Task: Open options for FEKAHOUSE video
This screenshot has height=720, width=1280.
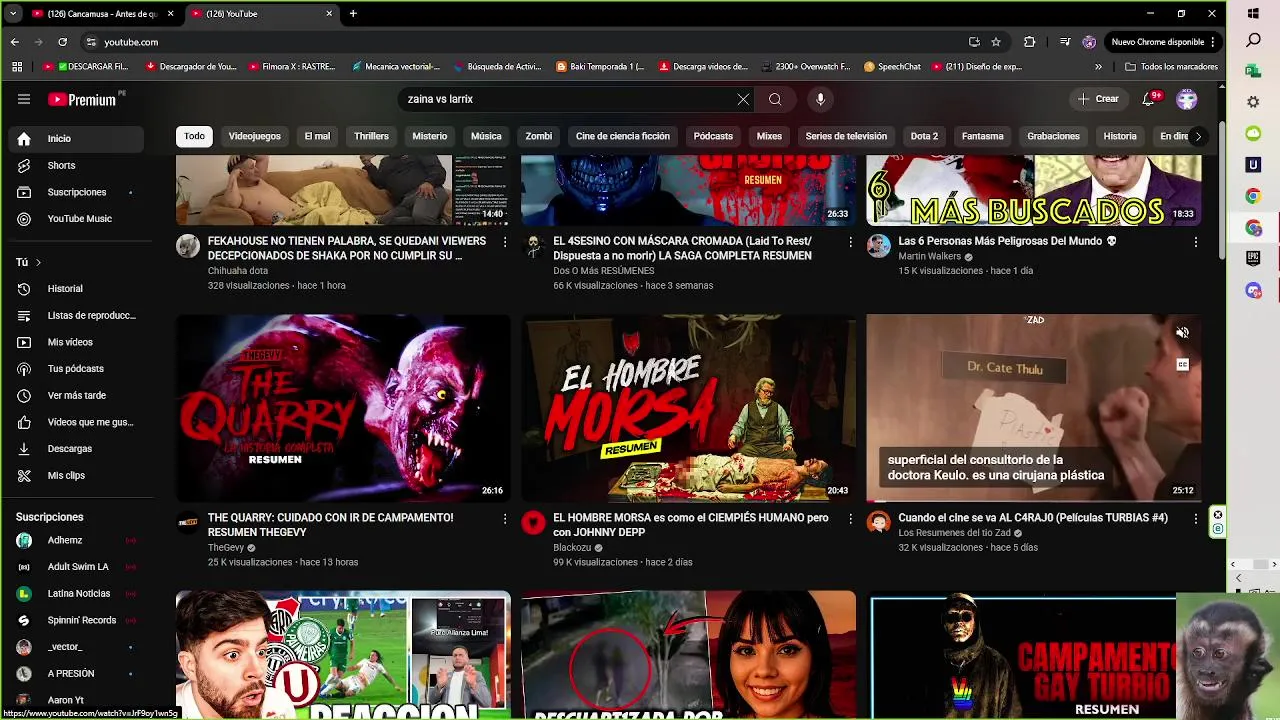Action: point(505,243)
